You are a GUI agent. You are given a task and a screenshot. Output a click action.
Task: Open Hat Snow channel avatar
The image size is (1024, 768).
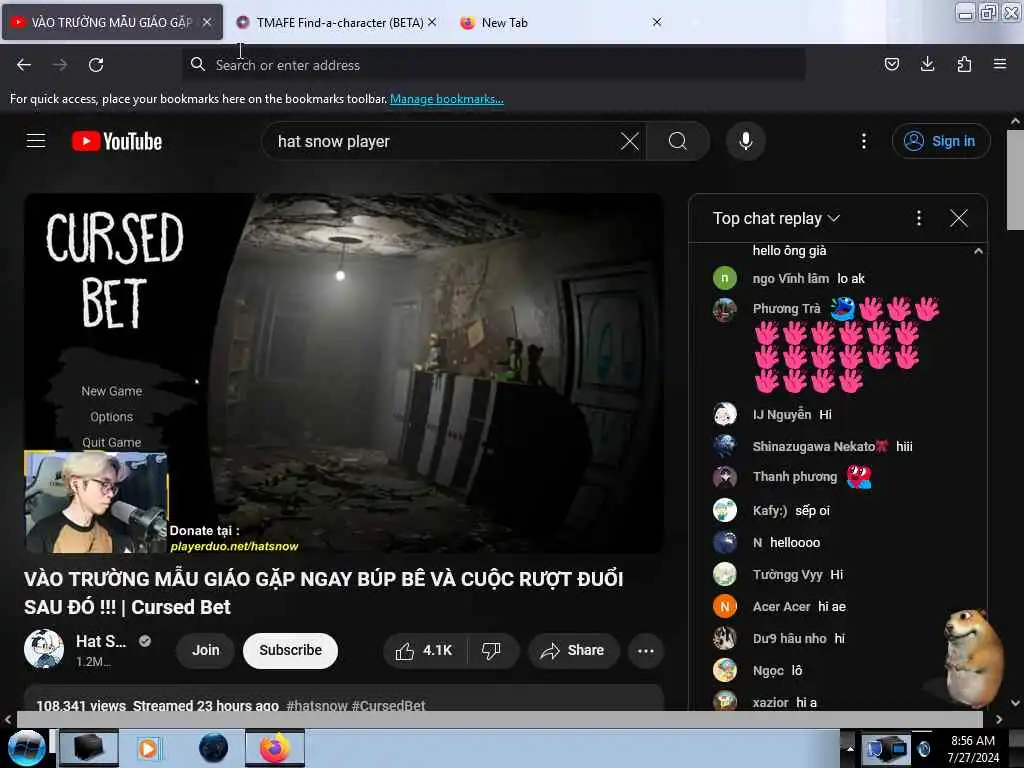point(44,649)
